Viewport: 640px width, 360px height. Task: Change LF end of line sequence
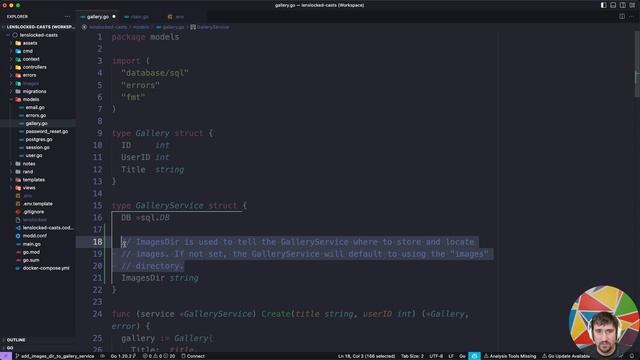coord(451,356)
